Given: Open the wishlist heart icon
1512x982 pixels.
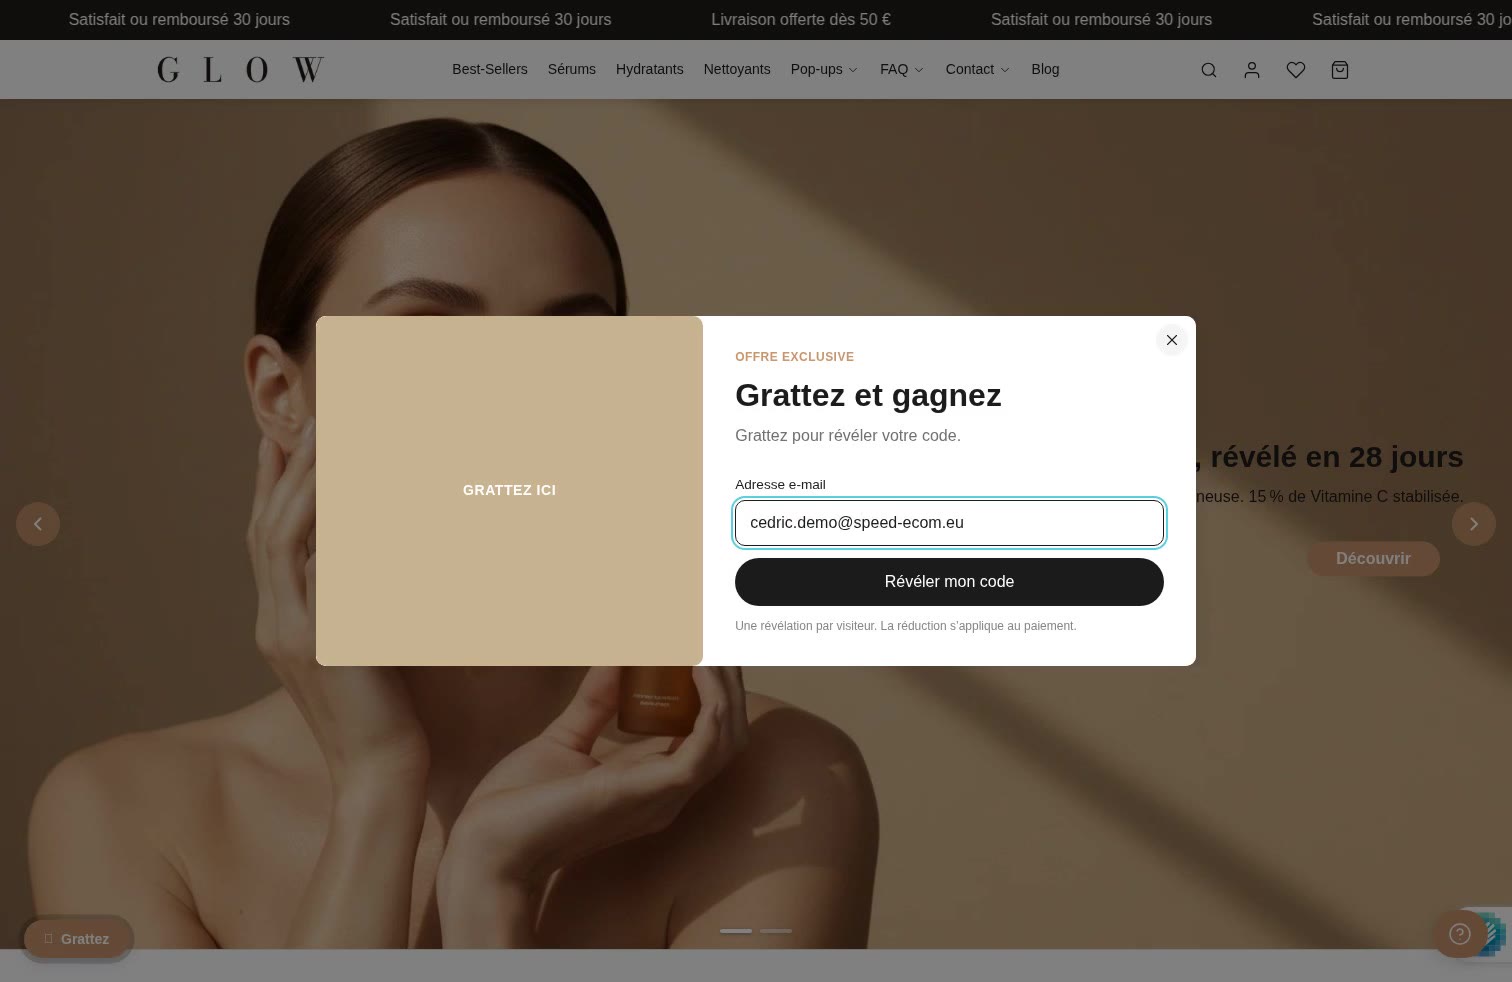Looking at the screenshot, I should 1295,70.
